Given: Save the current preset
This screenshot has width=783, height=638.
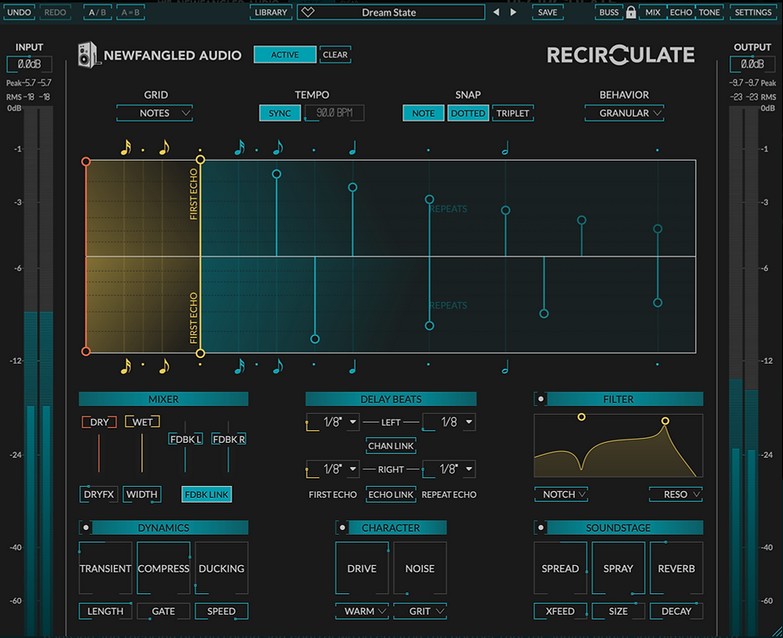Looking at the screenshot, I should (547, 12).
